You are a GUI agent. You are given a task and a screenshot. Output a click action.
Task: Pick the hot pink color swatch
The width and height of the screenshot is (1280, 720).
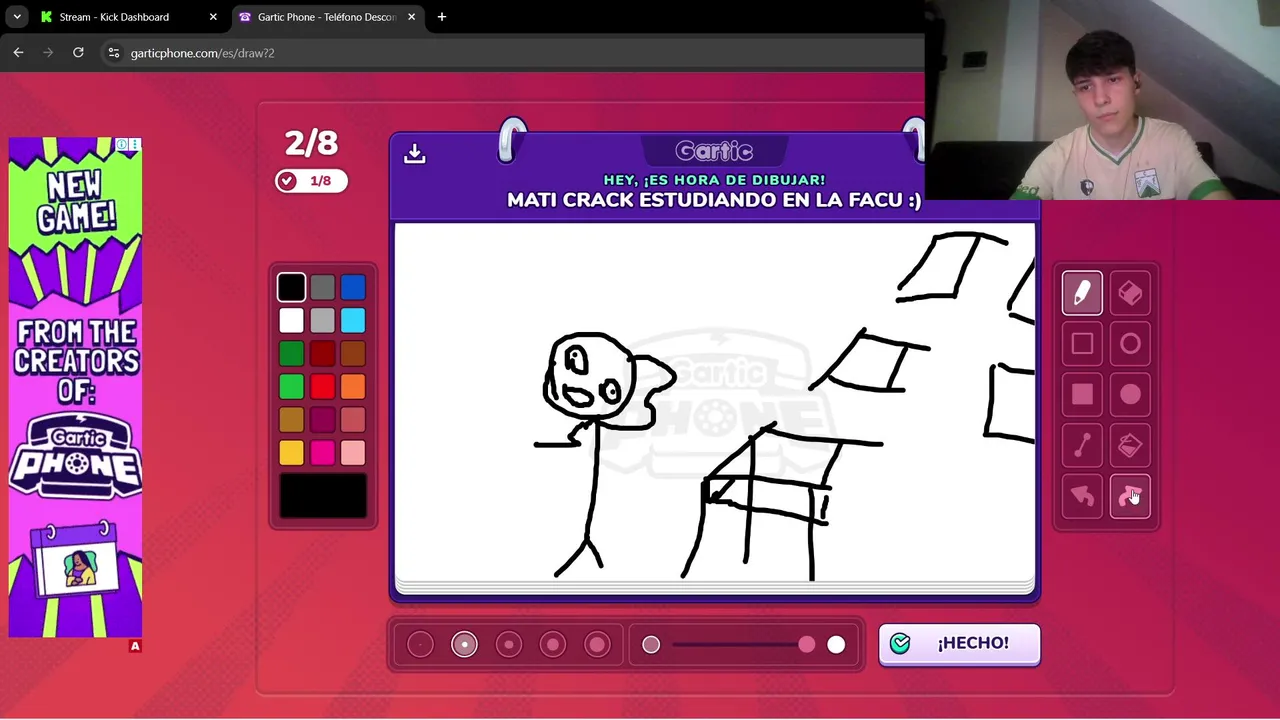coord(322,452)
